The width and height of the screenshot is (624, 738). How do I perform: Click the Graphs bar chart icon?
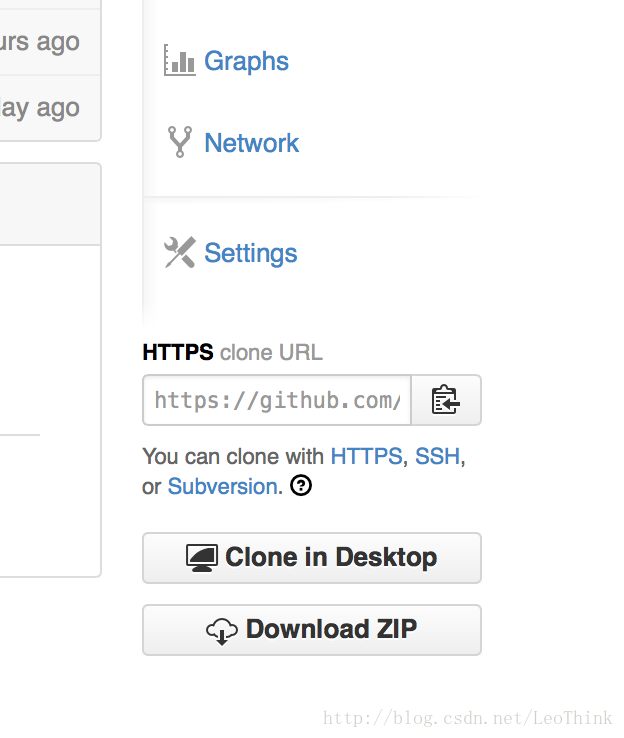179,60
